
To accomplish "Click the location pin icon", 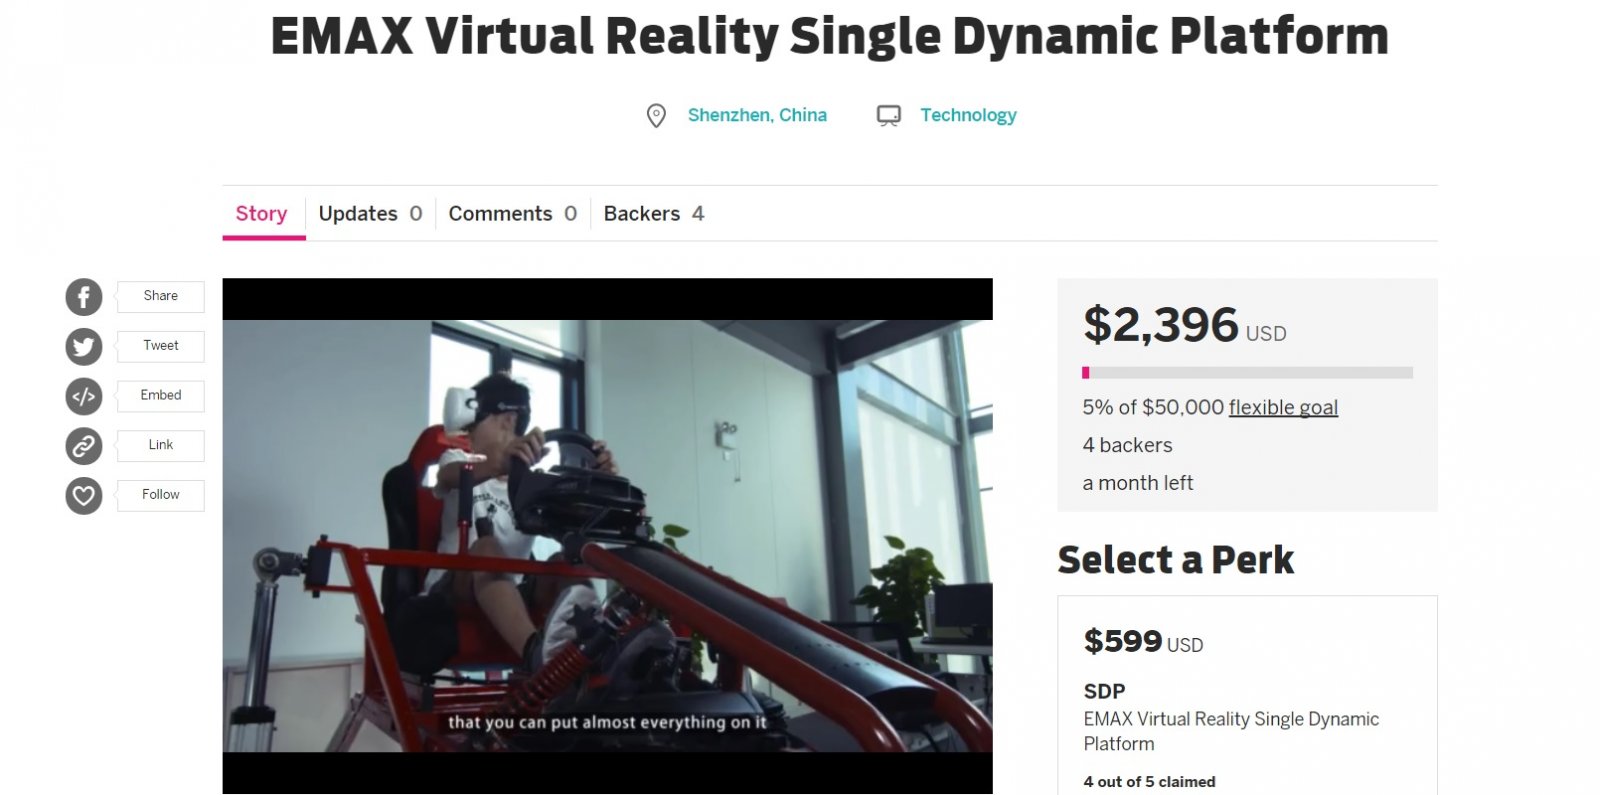I will [x=656, y=116].
